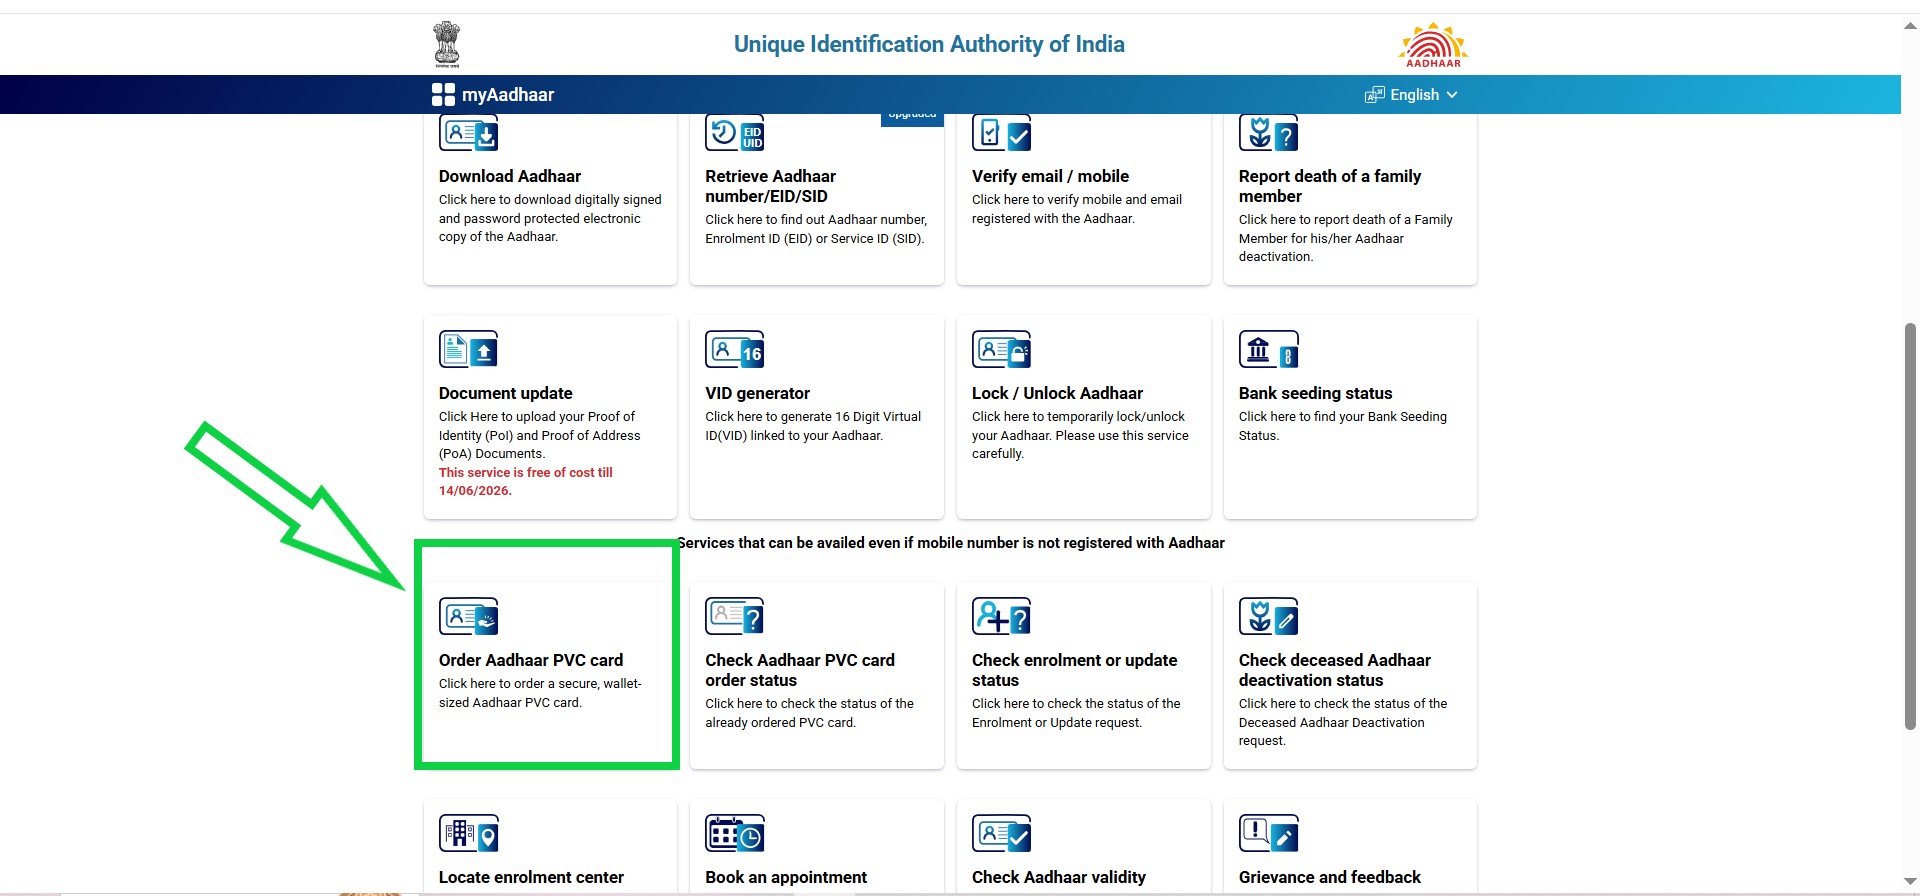Select the Lock / Unlock Aadhaar title
Screen dimensions: 1920x896
tap(1057, 393)
